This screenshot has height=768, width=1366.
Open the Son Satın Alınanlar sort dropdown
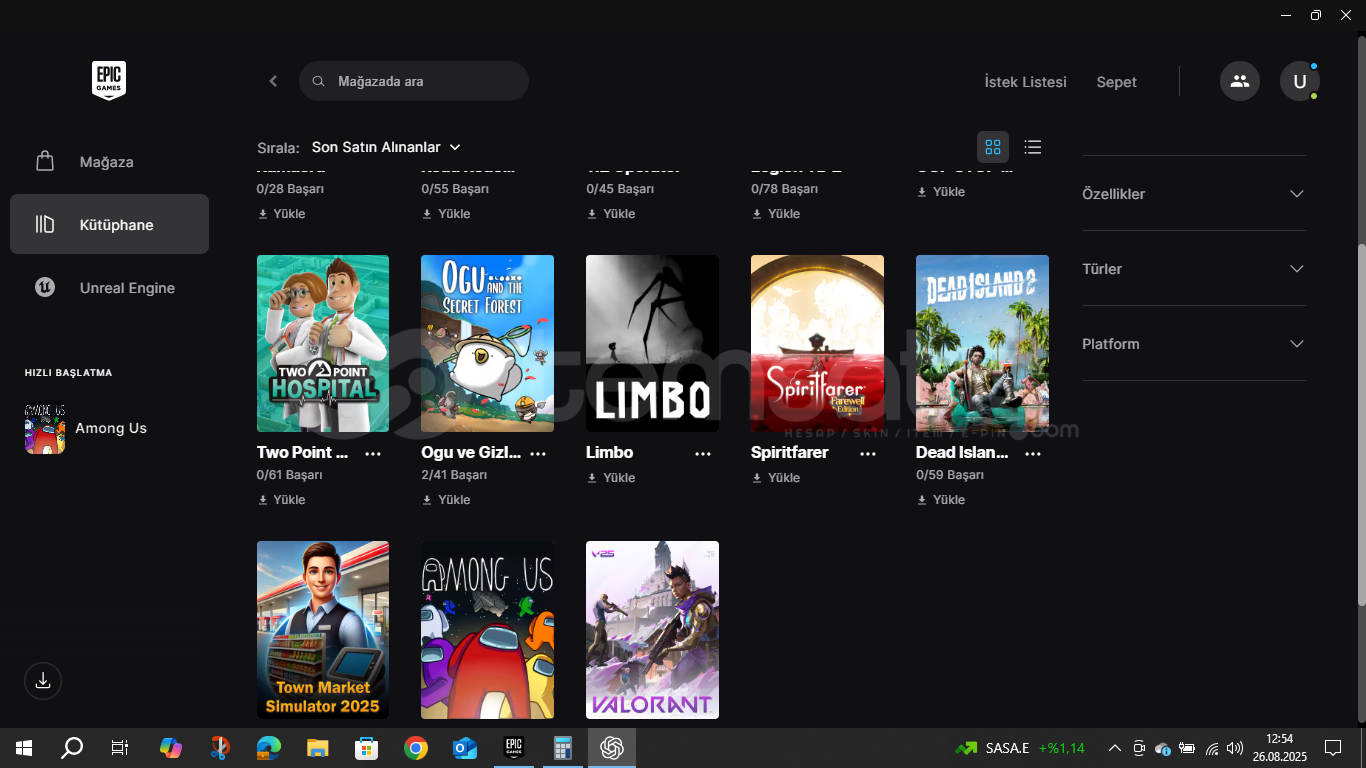[386, 147]
